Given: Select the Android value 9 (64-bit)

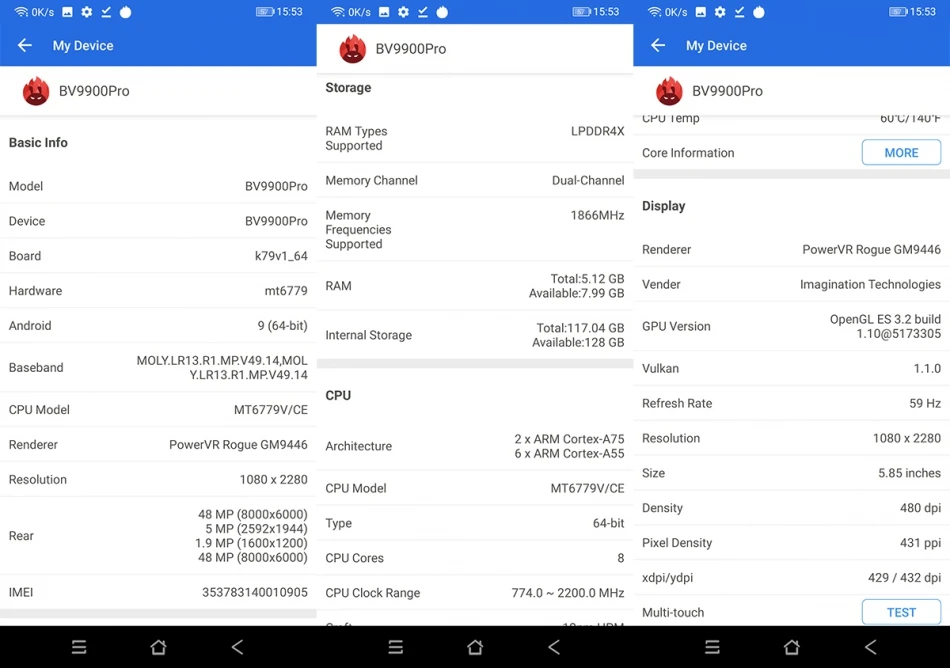Looking at the screenshot, I should point(282,326).
